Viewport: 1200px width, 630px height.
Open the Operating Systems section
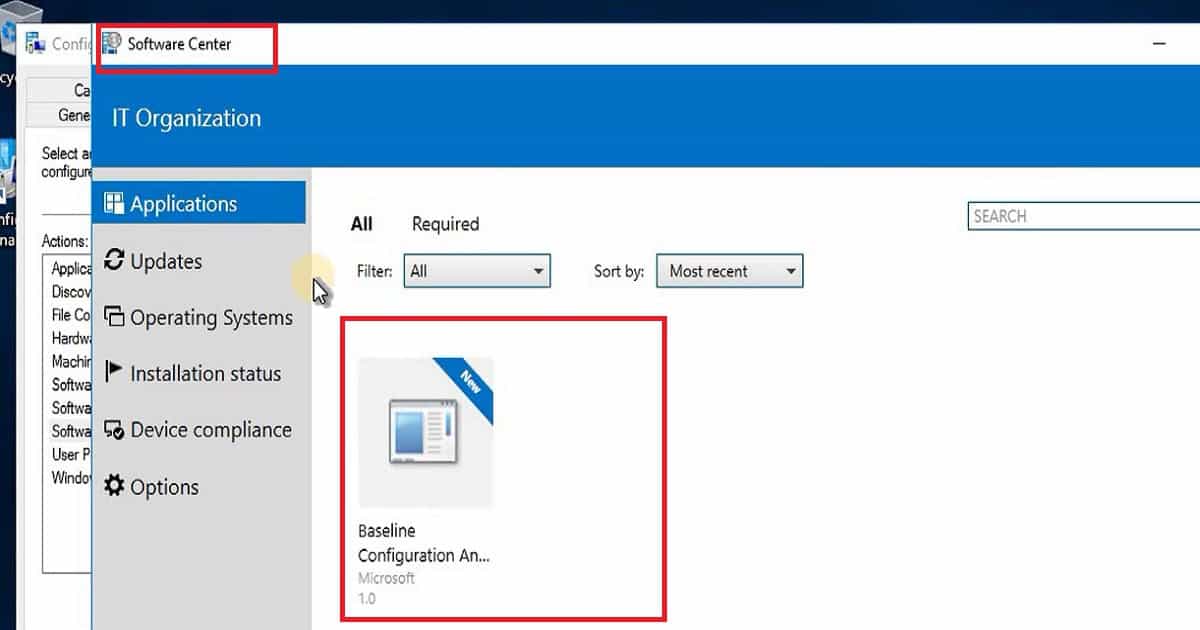click(x=199, y=317)
